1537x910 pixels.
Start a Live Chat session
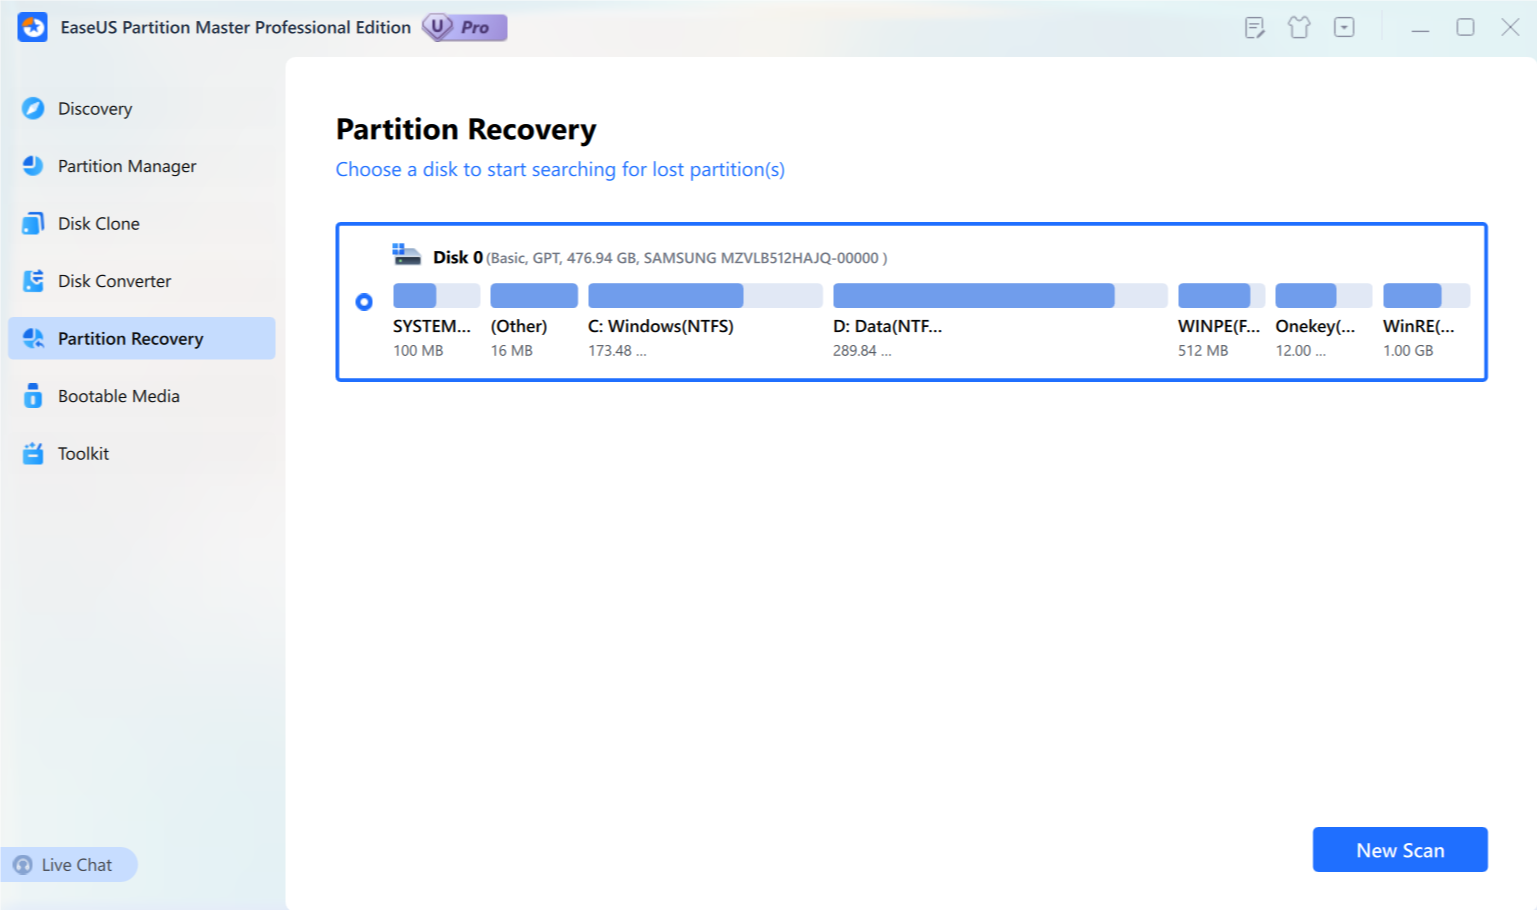coord(68,865)
